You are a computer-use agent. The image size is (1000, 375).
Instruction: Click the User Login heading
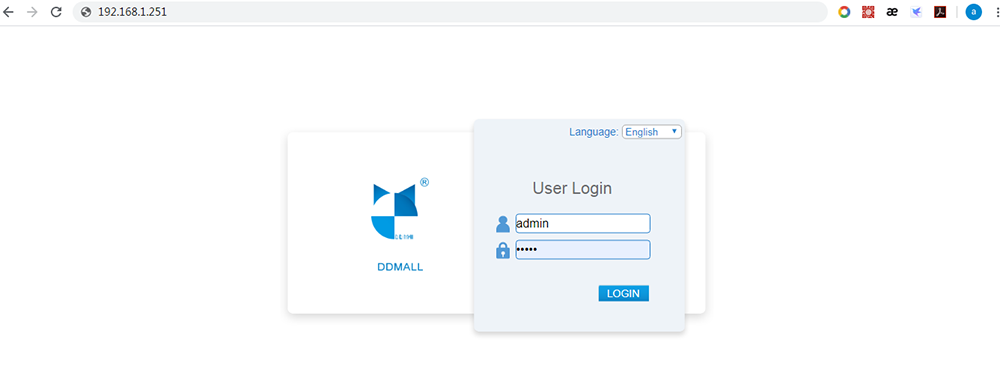coord(572,188)
